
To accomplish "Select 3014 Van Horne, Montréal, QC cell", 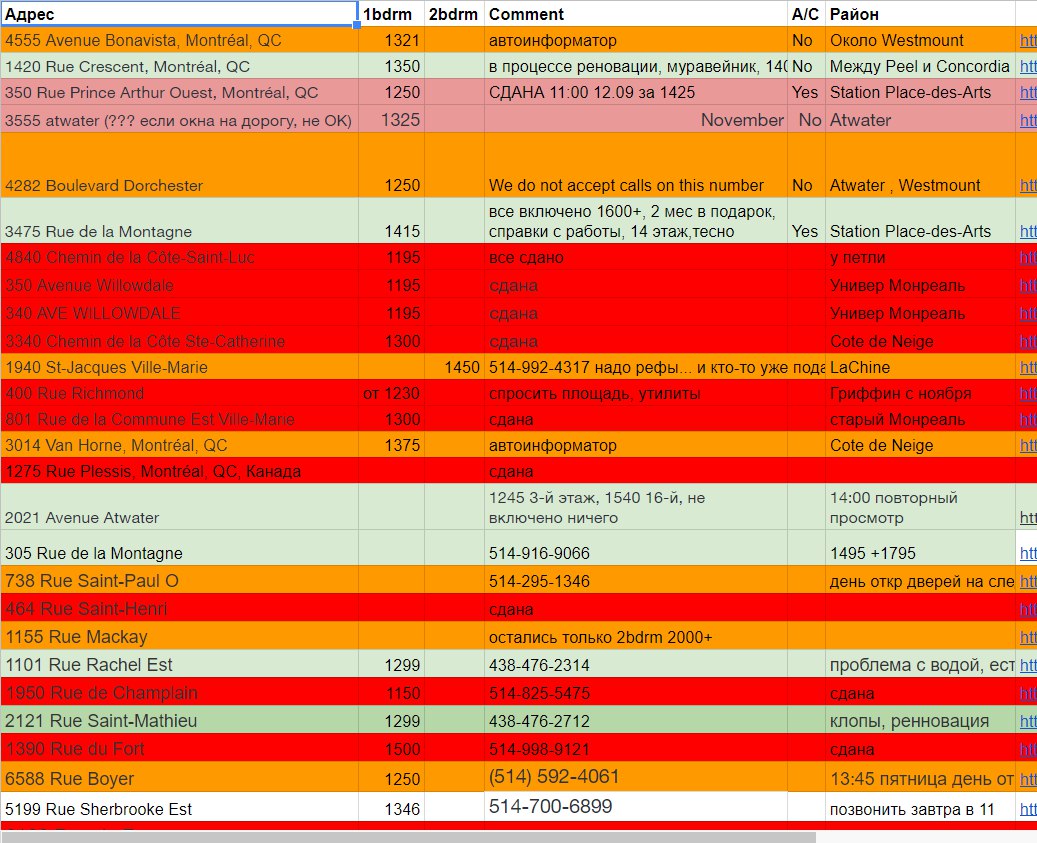I will coord(179,445).
